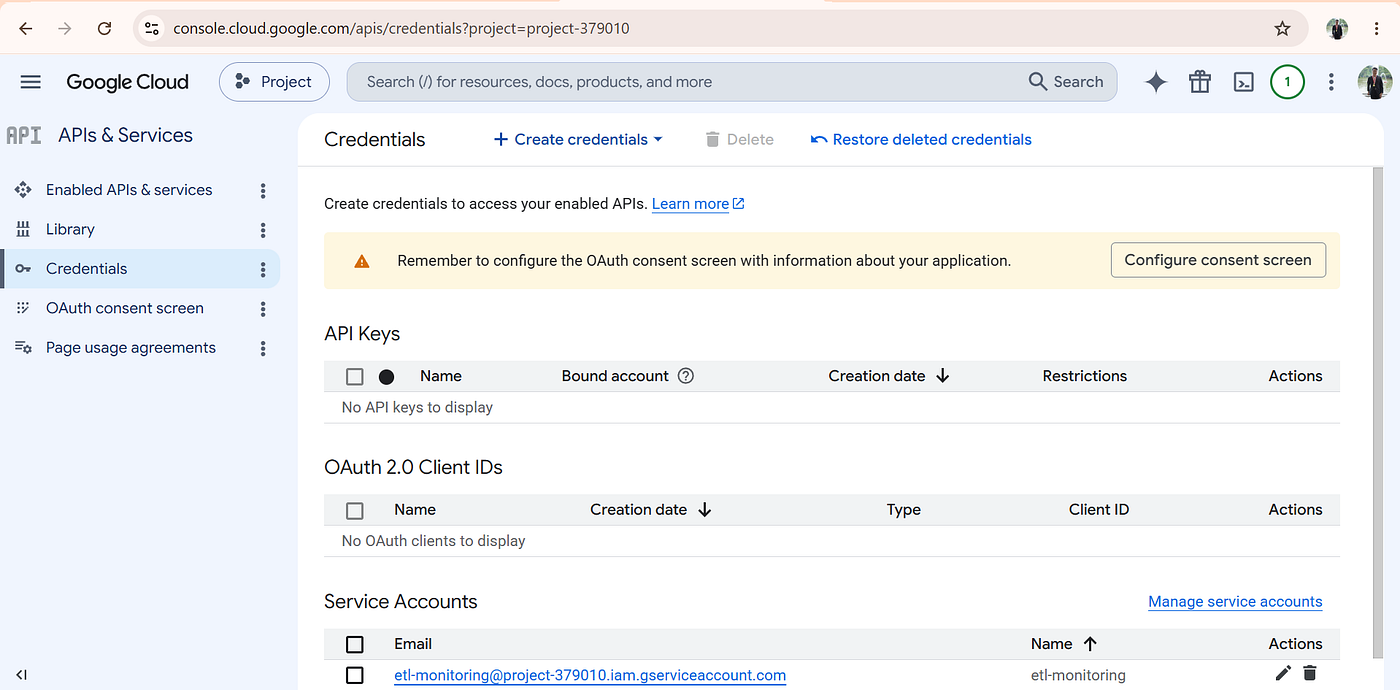Sort API keys by creation date arrow
The width and height of the screenshot is (1400, 690).
coord(942,376)
